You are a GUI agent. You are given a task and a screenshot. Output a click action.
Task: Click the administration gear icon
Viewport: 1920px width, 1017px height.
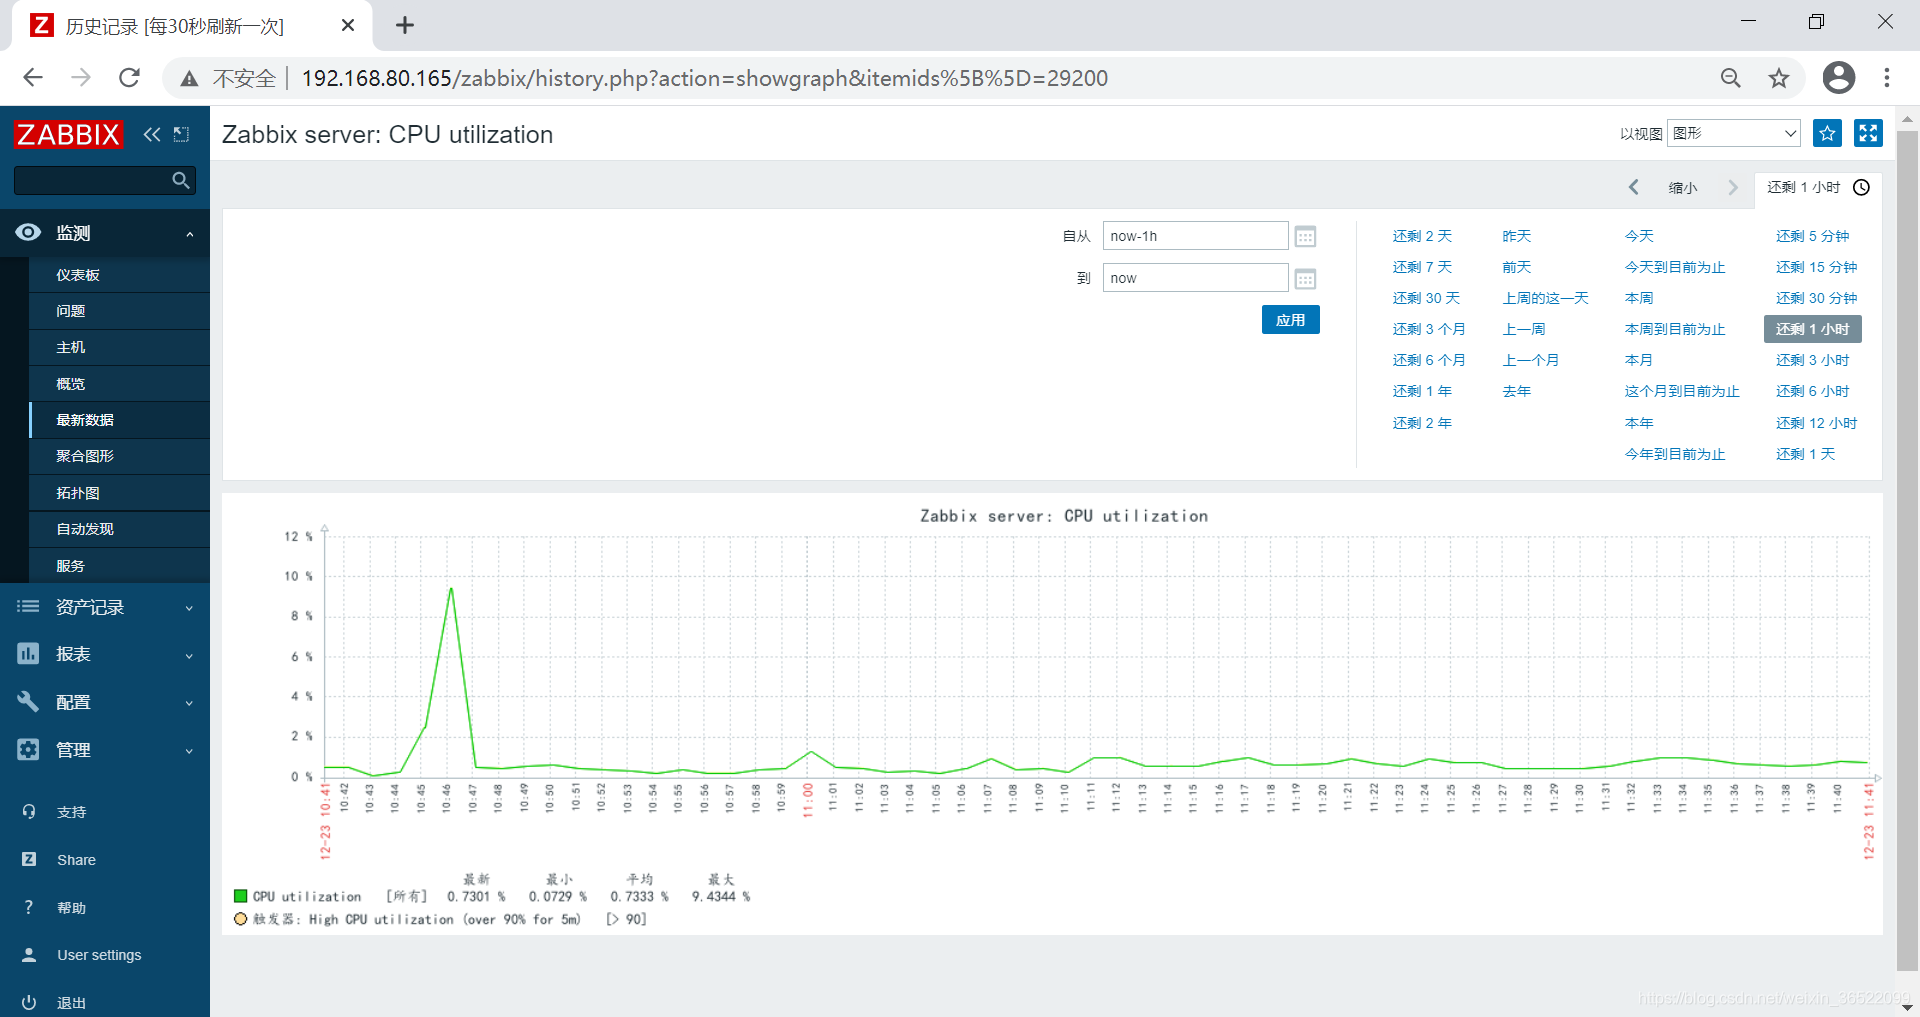pos(28,749)
